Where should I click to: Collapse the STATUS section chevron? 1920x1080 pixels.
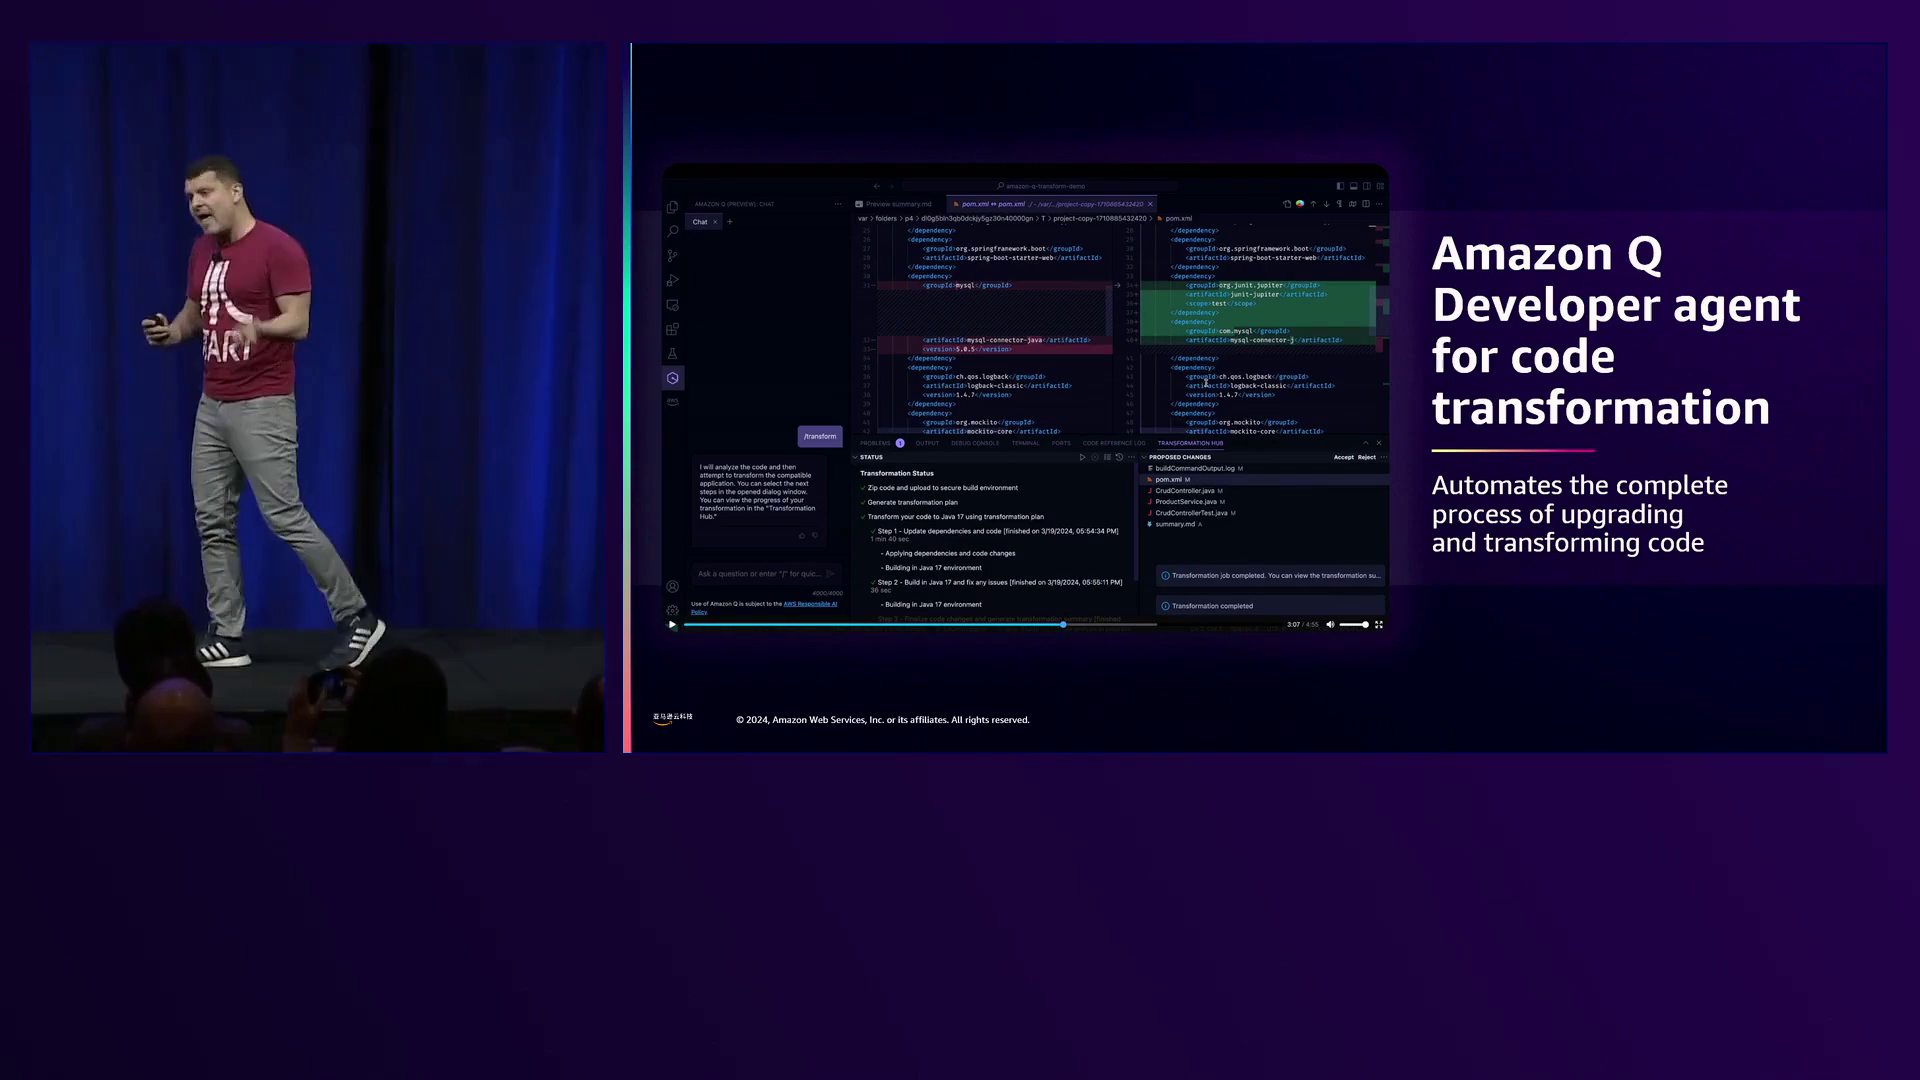[x=855, y=457]
